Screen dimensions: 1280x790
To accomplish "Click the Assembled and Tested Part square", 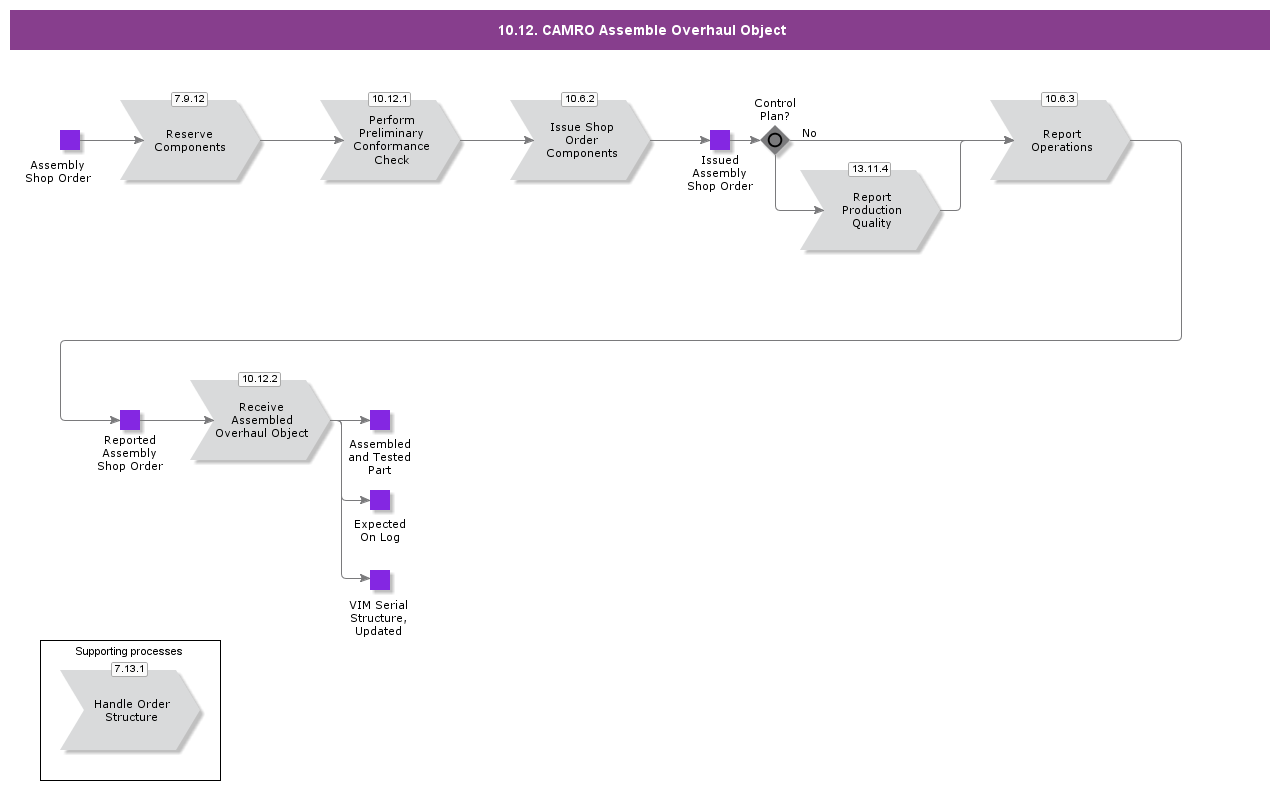I will (380, 420).
